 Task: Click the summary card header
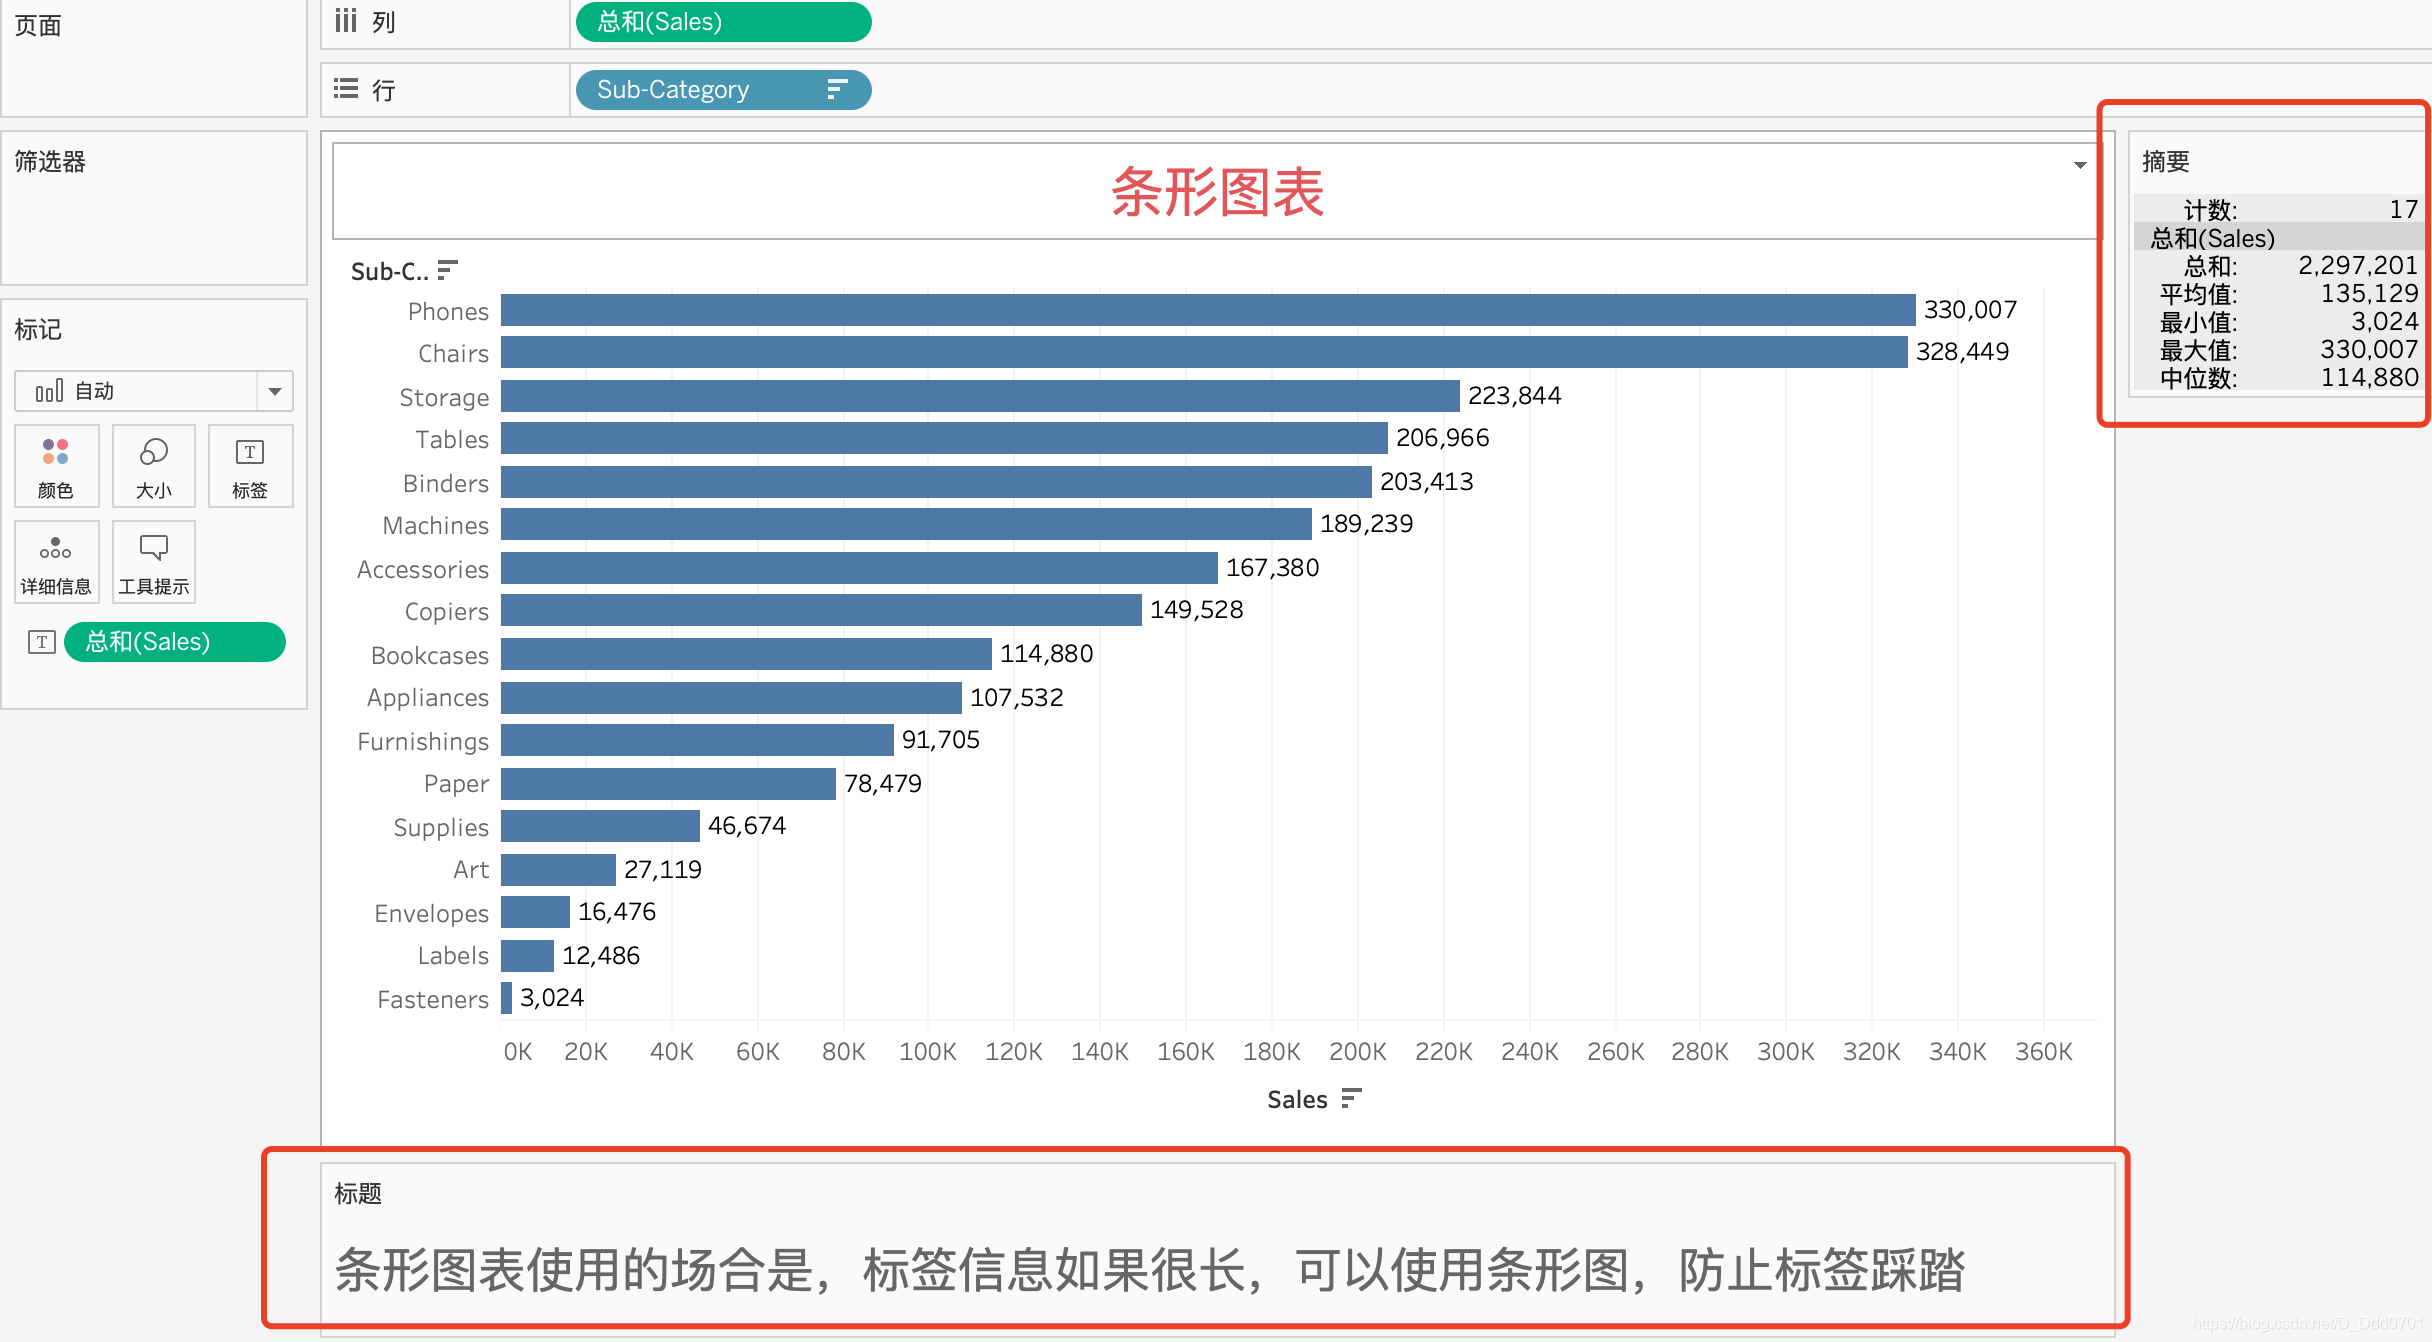[2166, 161]
